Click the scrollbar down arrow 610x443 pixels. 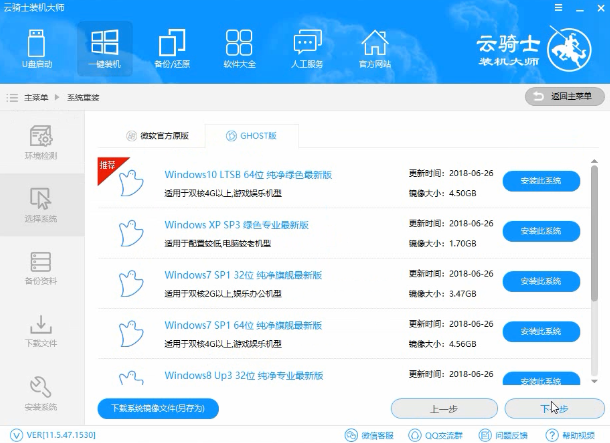point(594,382)
